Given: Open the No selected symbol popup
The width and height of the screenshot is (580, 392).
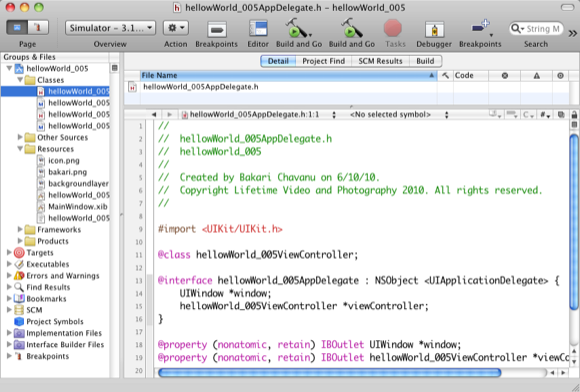Looking at the screenshot, I should [399, 115].
